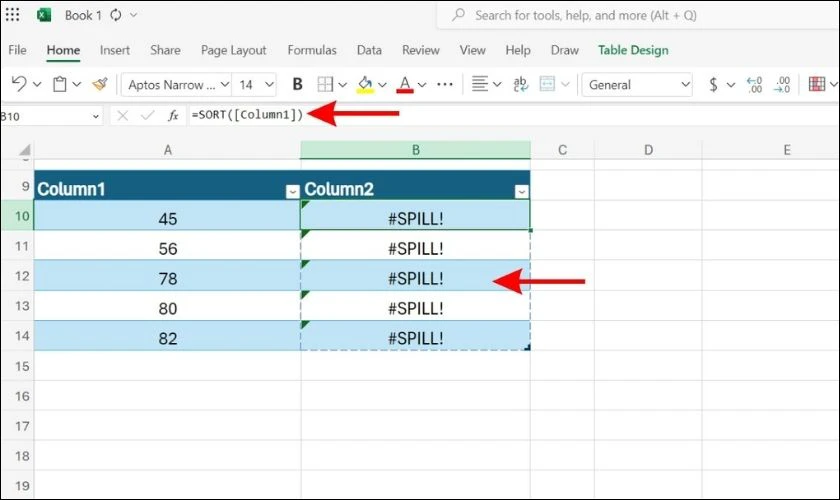Click the cancel X icon in formula bar
This screenshot has height=500, width=840.
click(x=122, y=116)
